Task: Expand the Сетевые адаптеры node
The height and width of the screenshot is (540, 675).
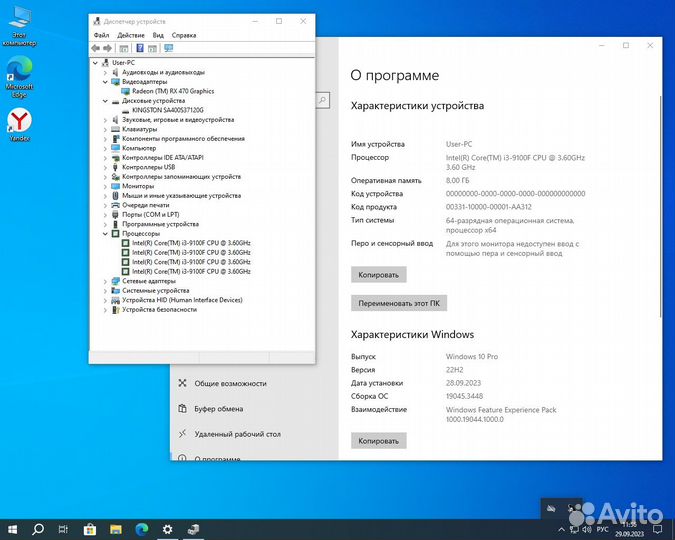Action: pos(105,281)
